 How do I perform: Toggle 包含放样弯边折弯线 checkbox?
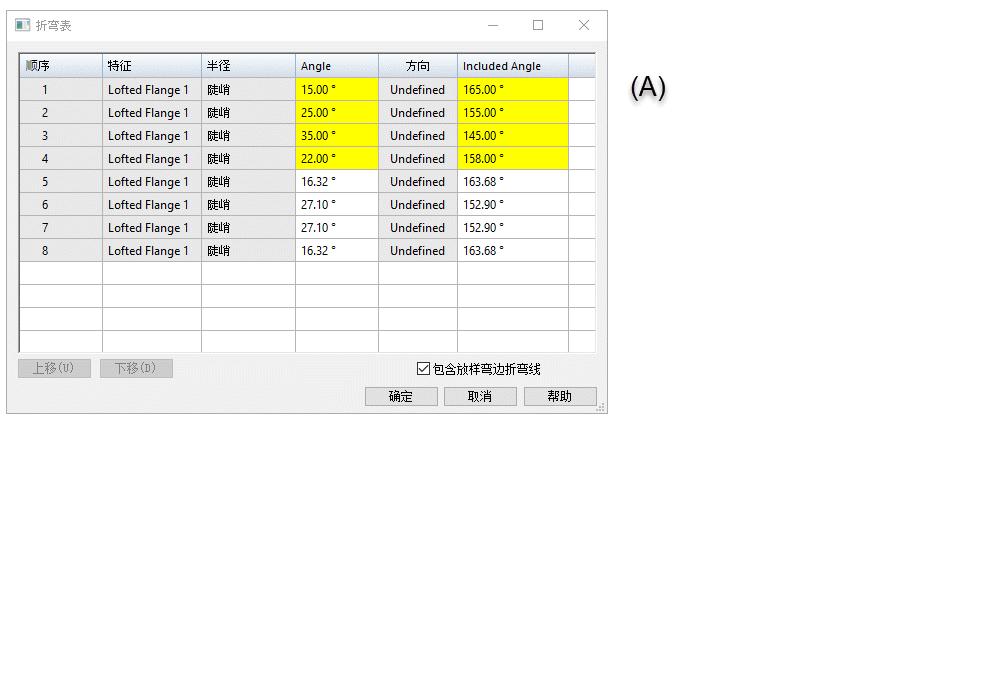pyautogui.click(x=423, y=369)
